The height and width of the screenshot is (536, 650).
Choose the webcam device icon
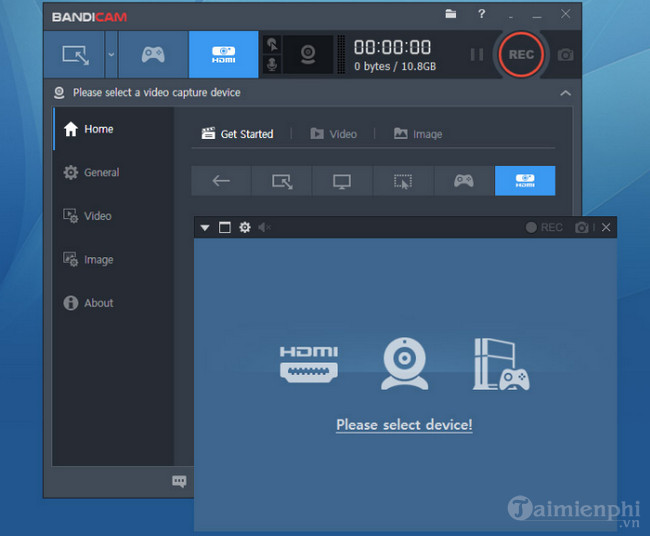click(404, 363)
